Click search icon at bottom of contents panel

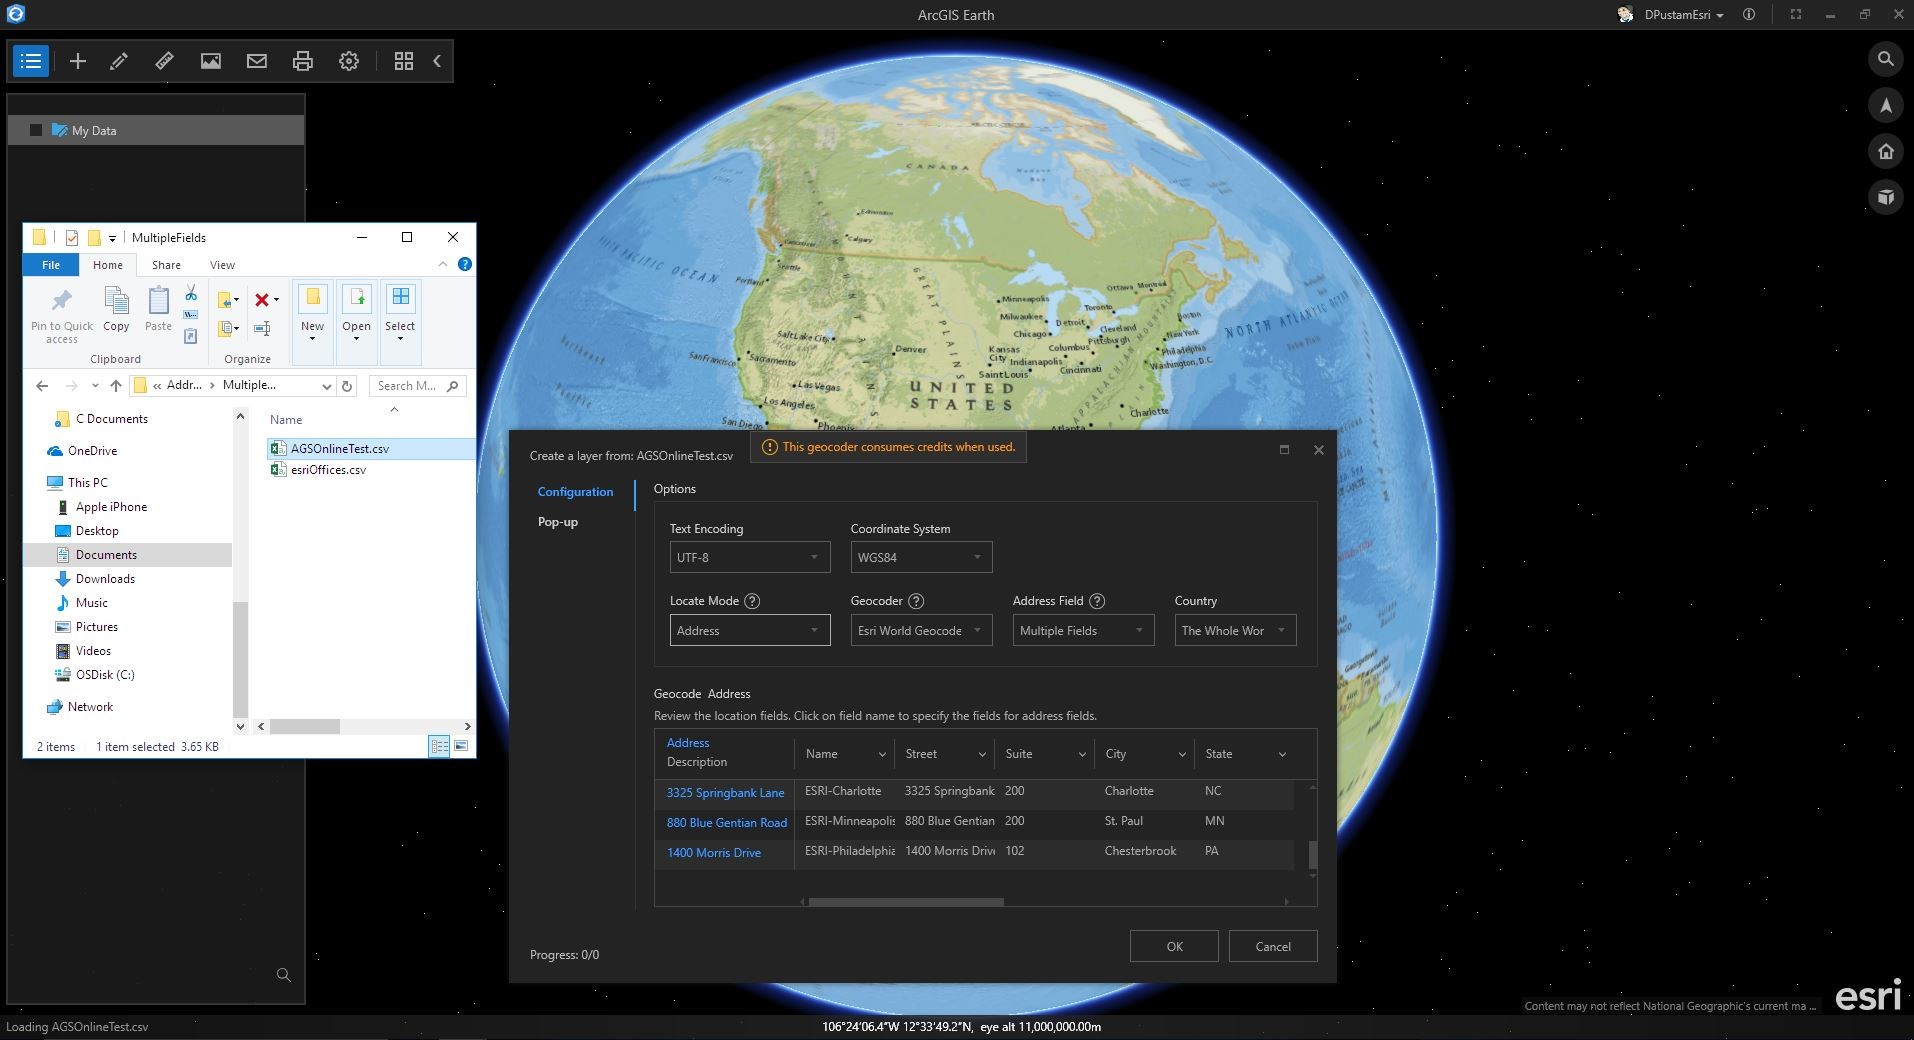point(284,975)
